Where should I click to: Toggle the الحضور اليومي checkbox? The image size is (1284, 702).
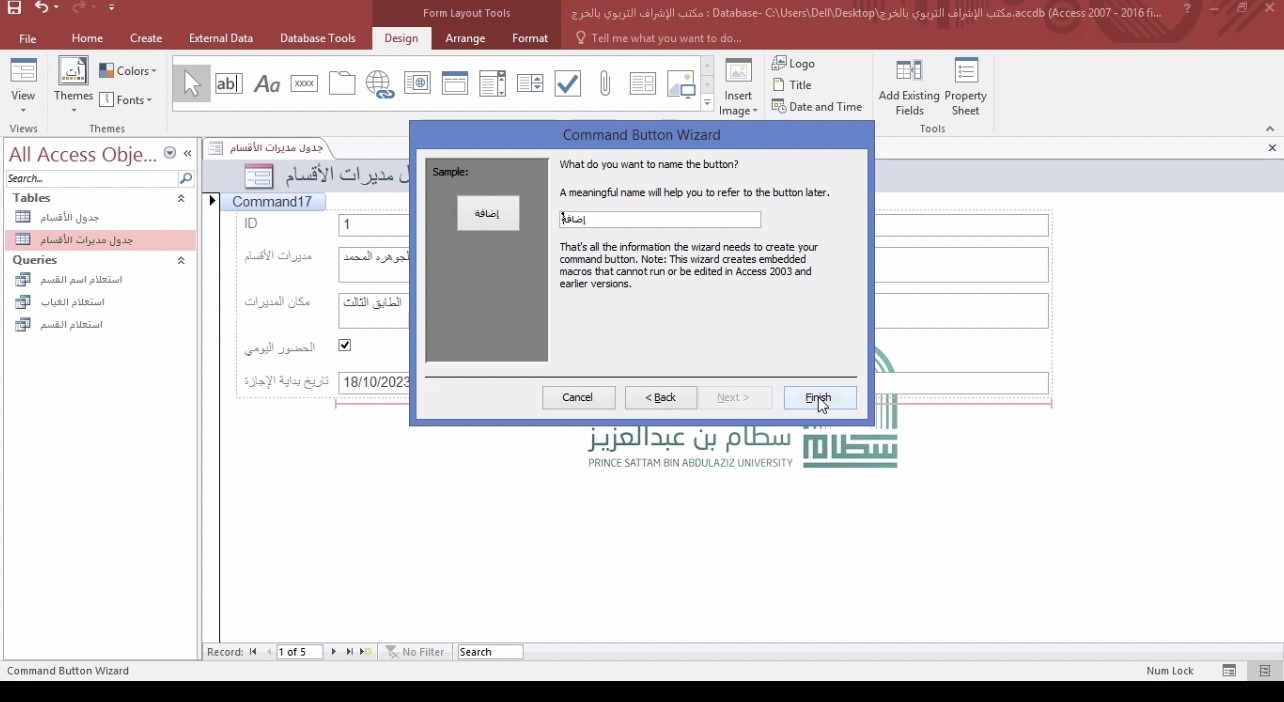coord(345,345)
